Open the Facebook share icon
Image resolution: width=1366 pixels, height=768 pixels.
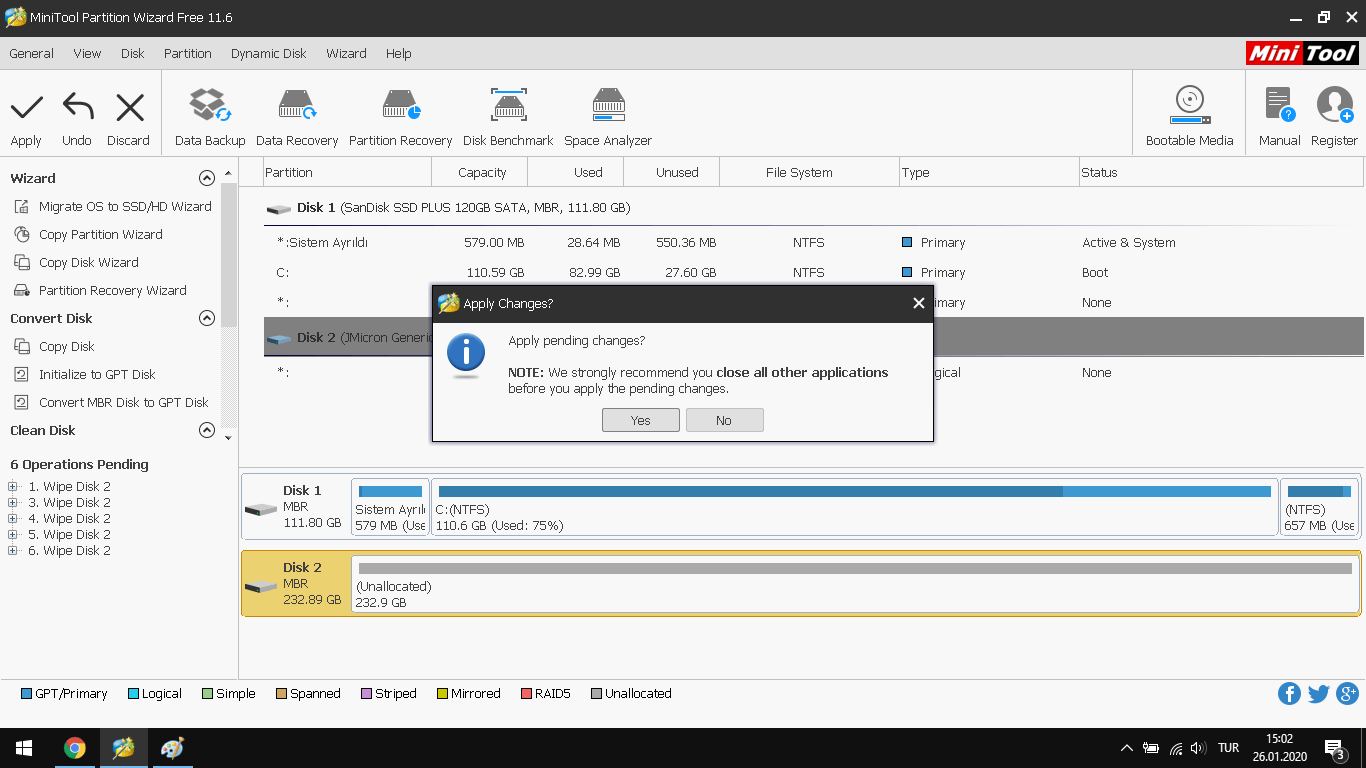tap(1290, 694)
